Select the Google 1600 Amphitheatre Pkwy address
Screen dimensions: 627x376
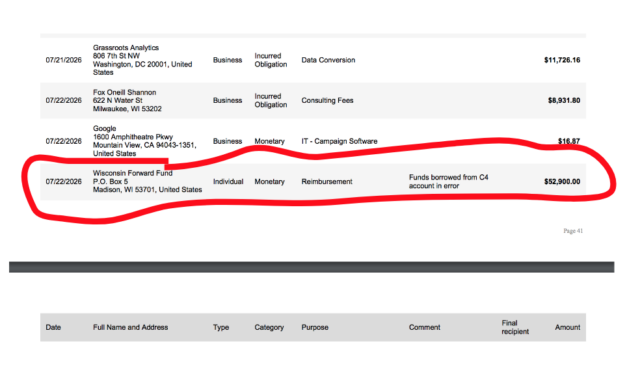pos(145,141)
